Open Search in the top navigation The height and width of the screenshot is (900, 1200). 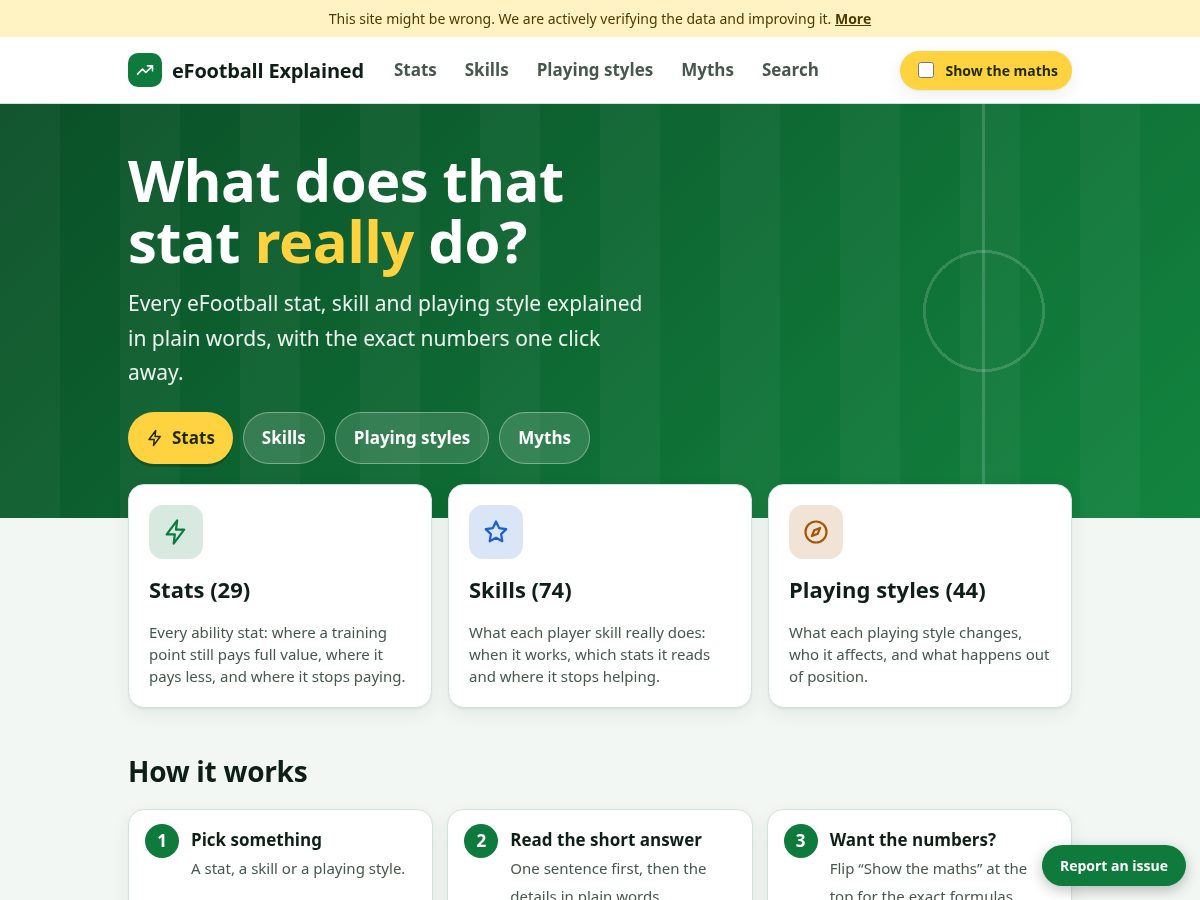pos(790,70)
